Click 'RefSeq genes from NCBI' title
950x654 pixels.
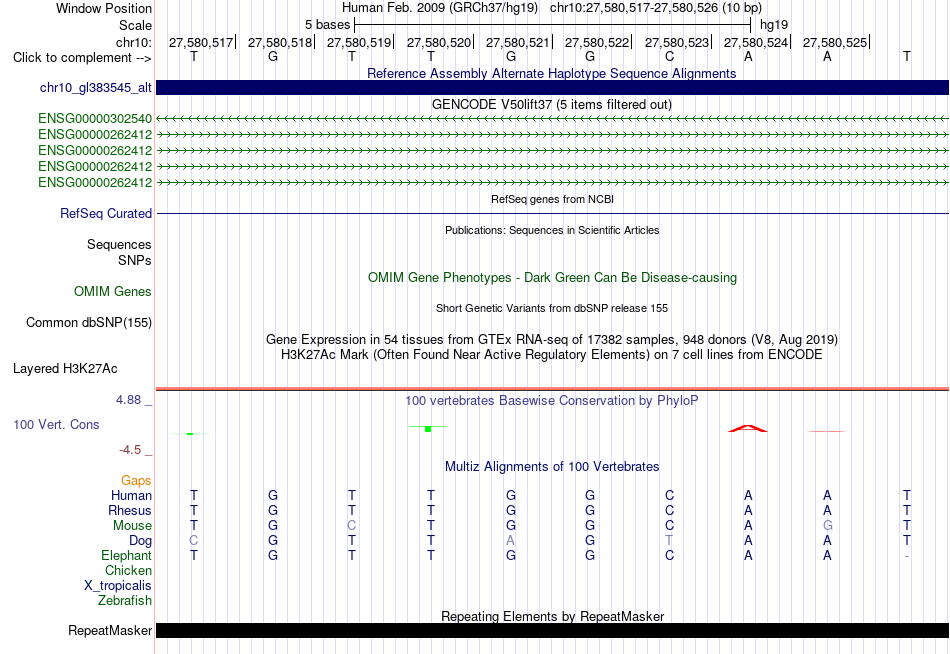pyautogui.click(x=552, y=199)
